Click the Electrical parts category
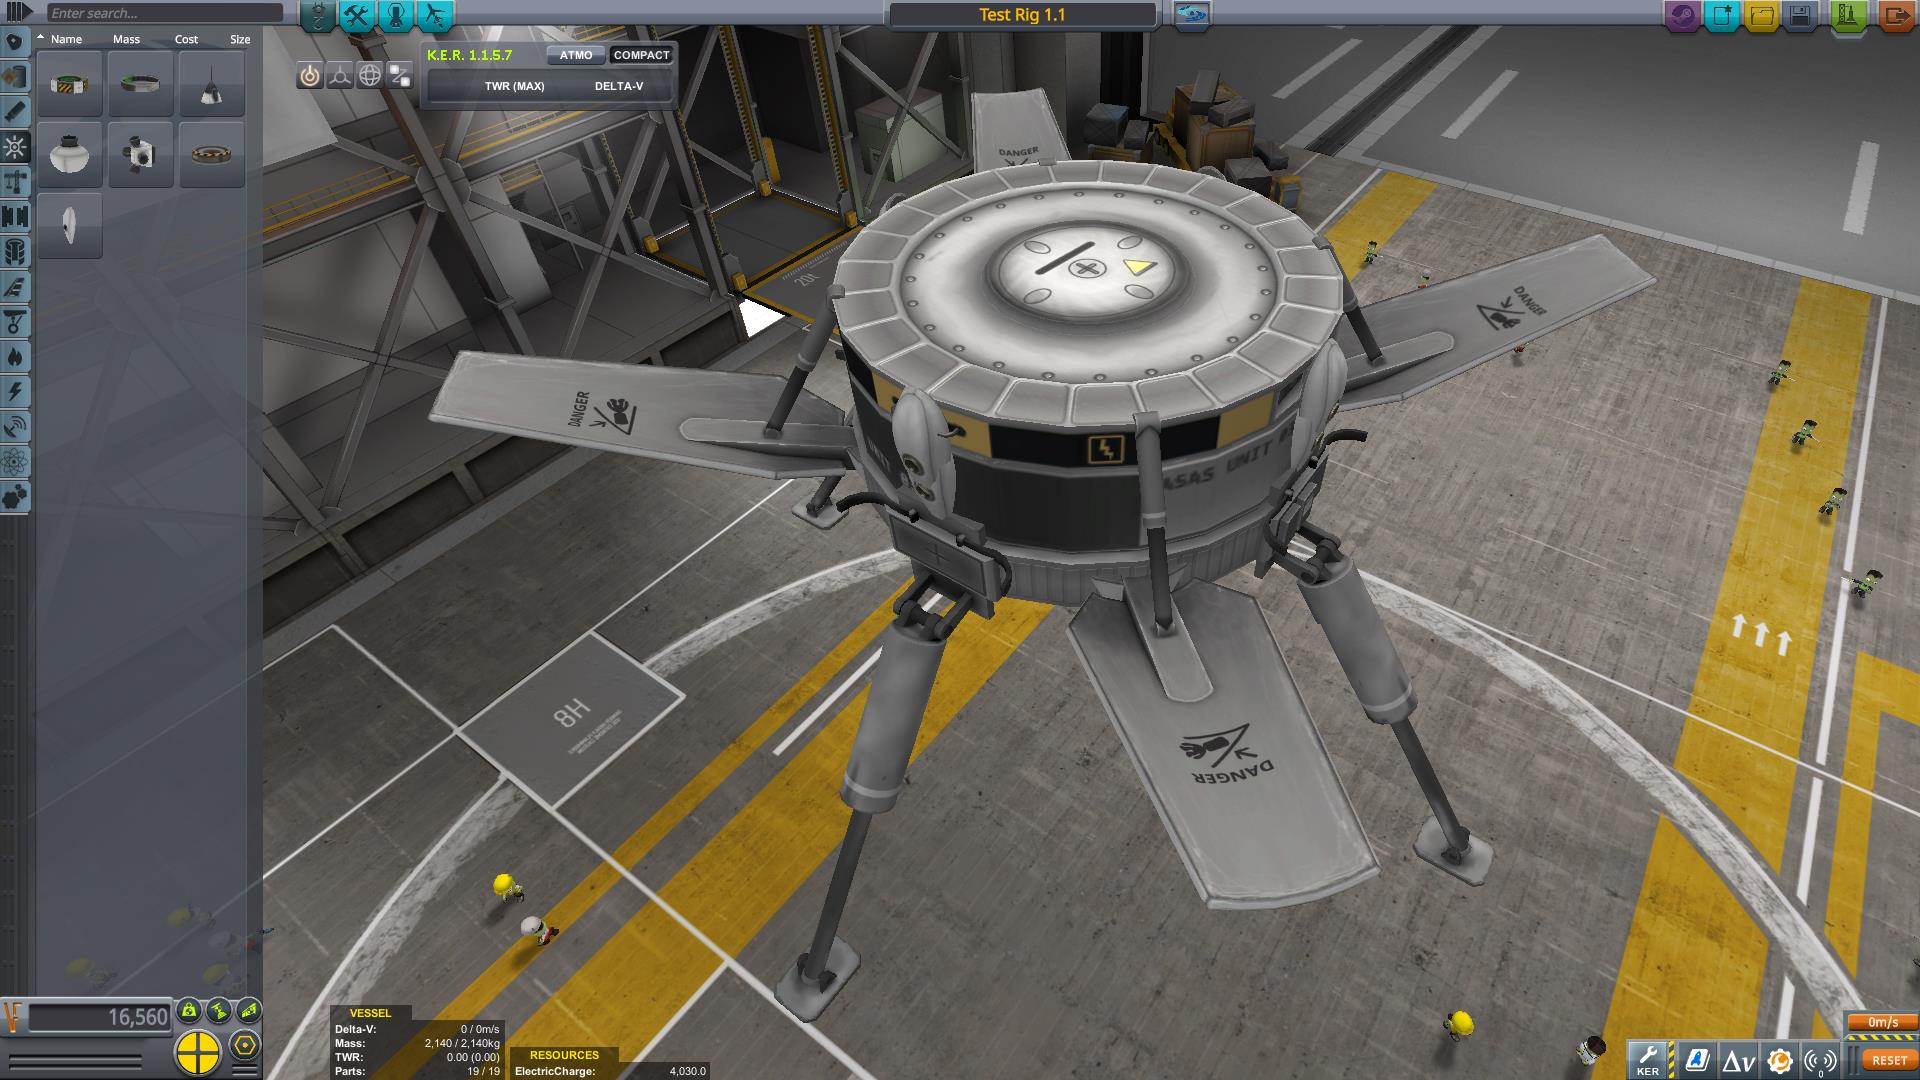 (x=15, y=392)
